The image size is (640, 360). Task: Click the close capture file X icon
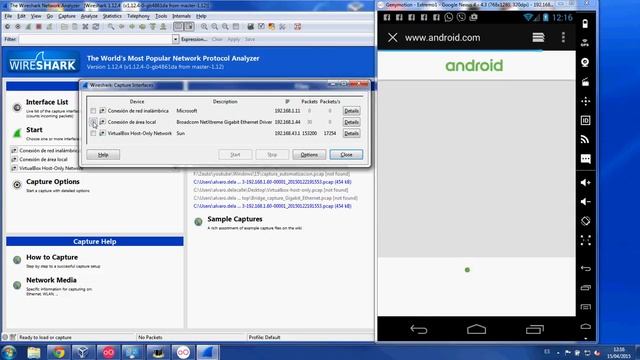[x=85, y=27]
